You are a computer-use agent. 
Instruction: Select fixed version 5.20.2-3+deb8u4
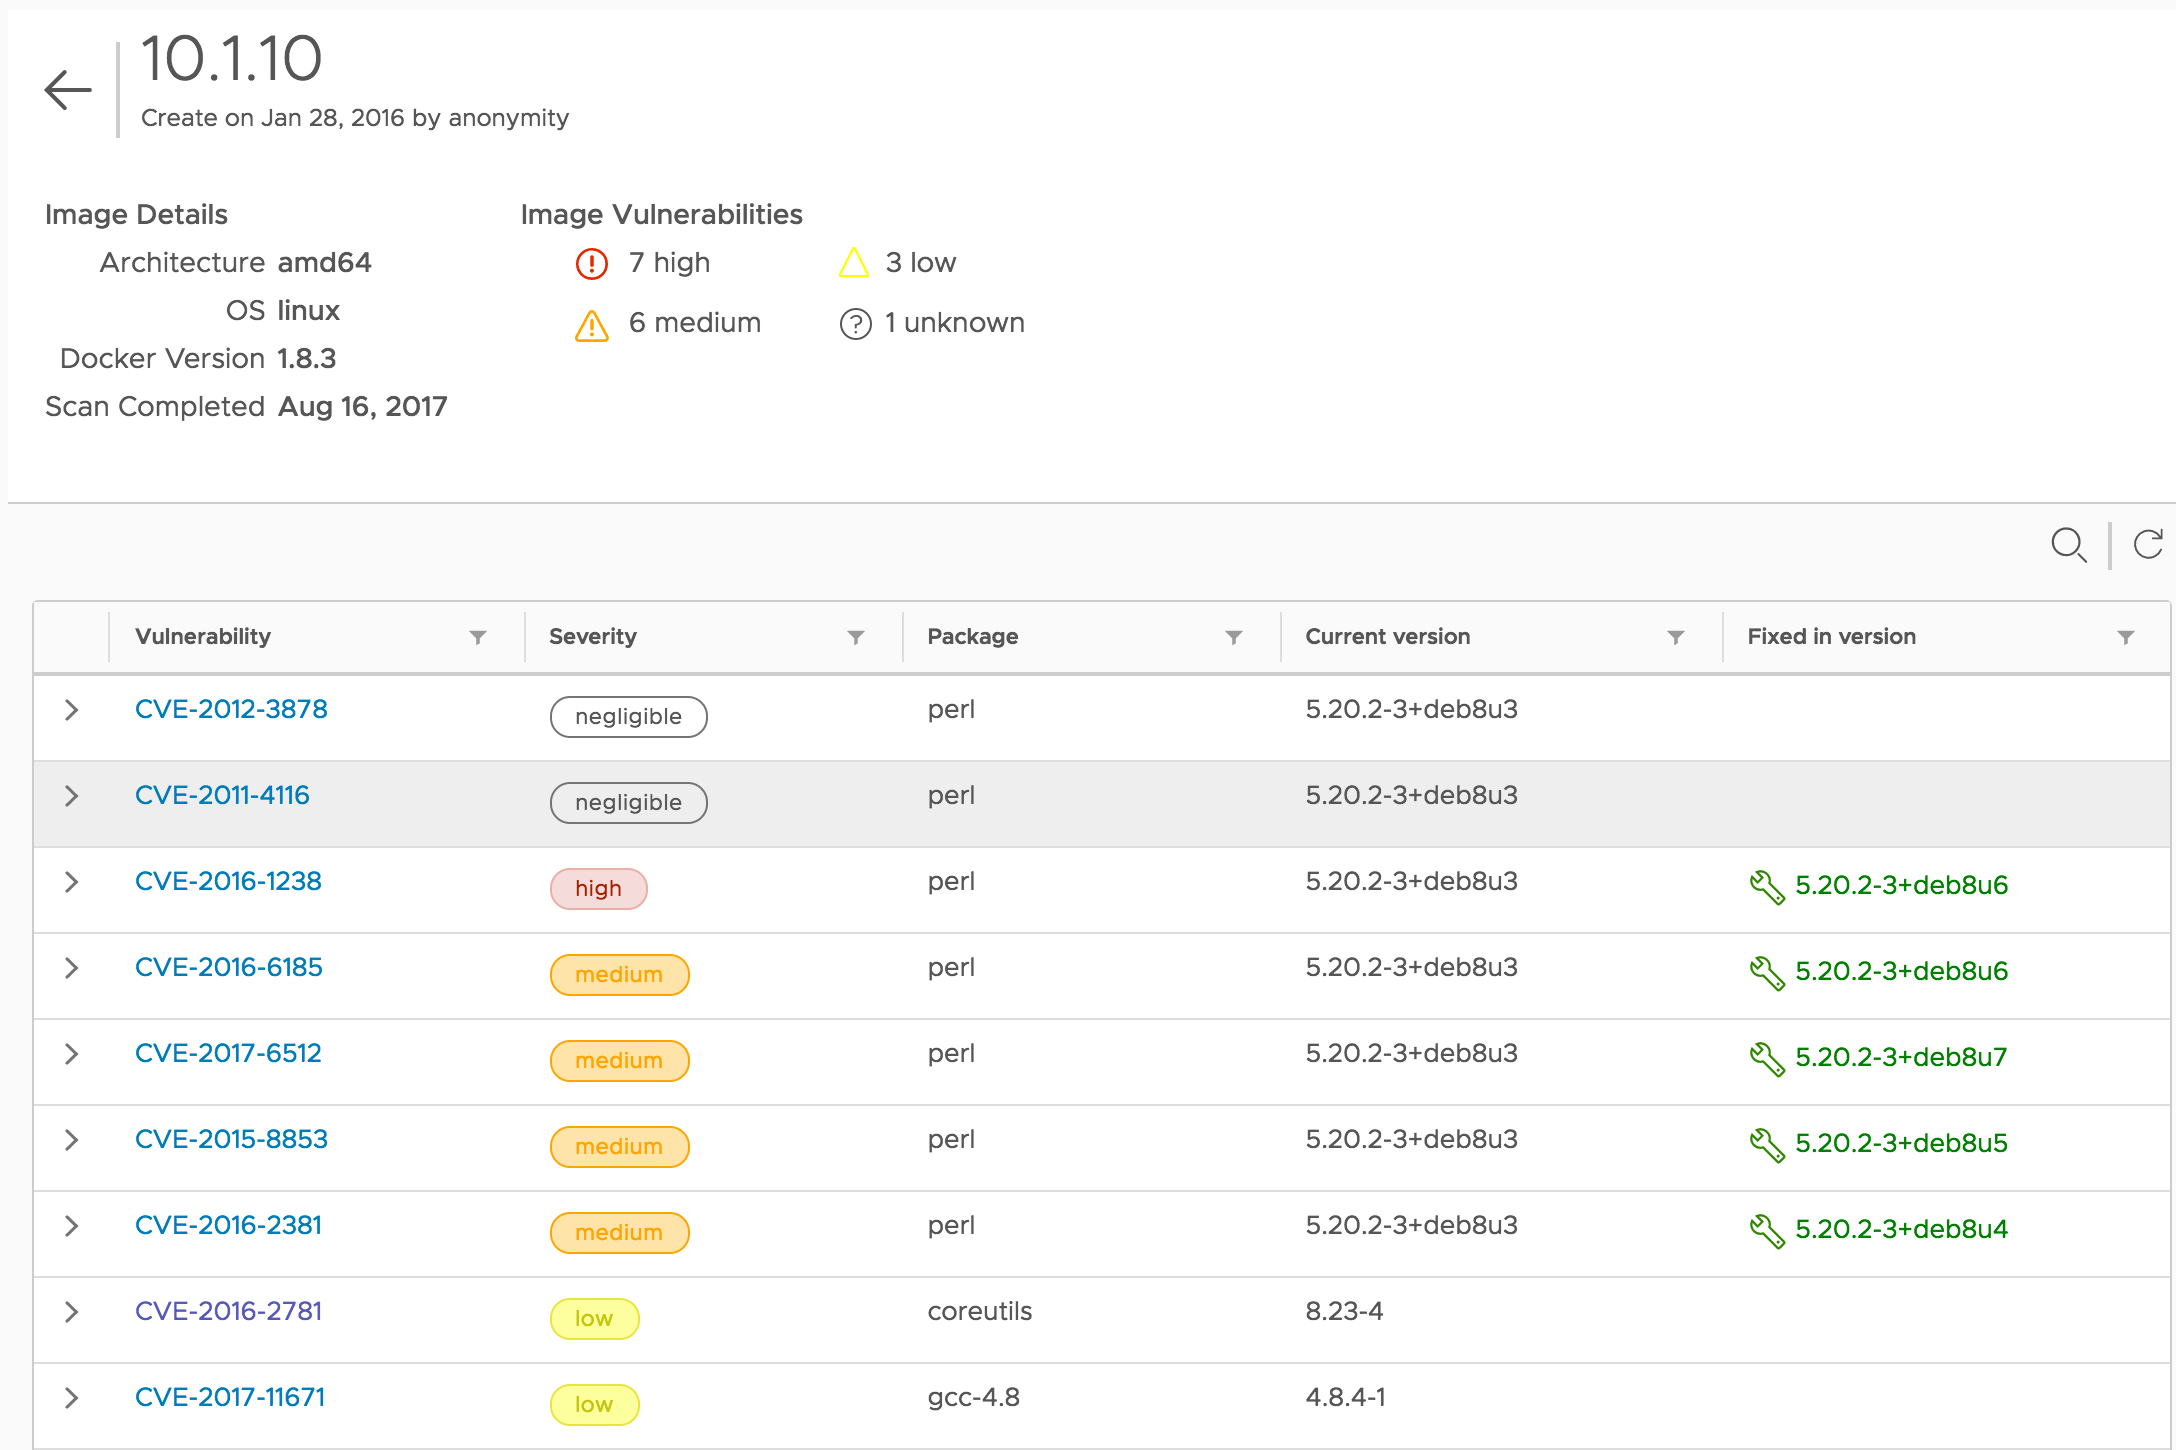pyautogui.click(x=1901, y=1229)
